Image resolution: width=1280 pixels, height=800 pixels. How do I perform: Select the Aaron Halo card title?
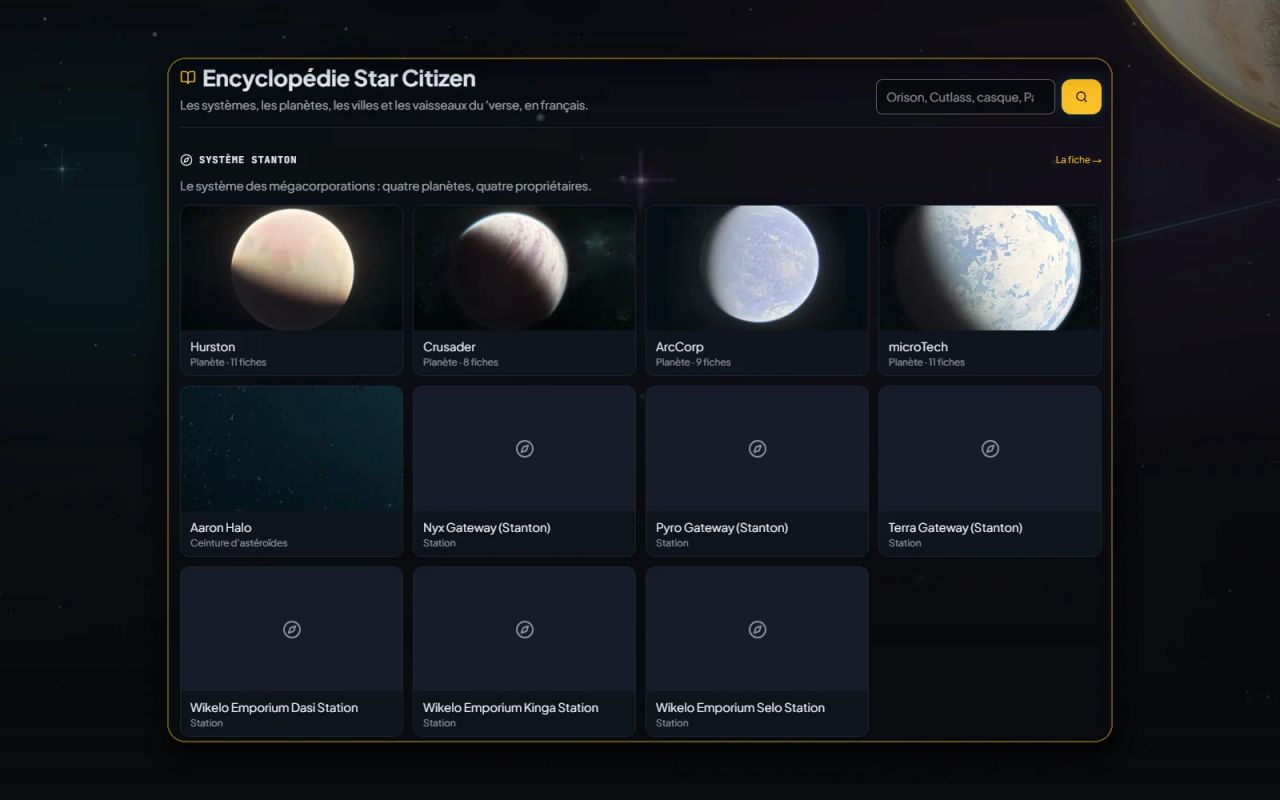pyautogui.click(x=221, y=528)
